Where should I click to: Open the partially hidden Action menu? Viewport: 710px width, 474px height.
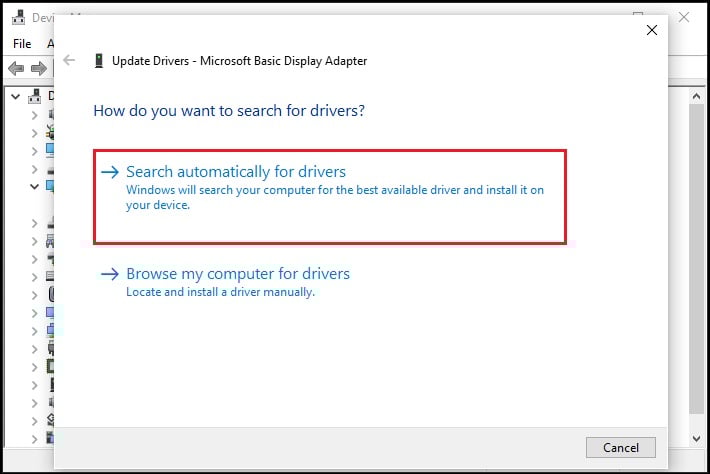point(50,44)
